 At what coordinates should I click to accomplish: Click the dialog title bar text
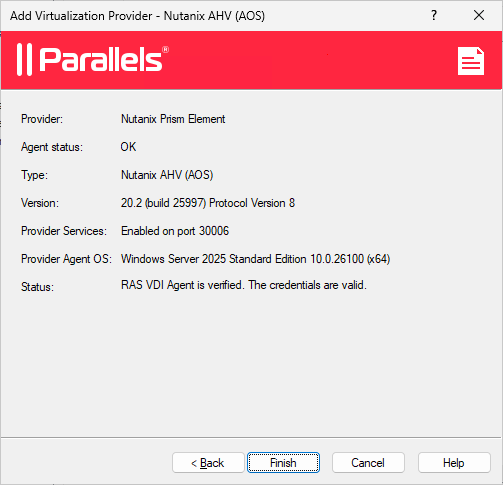click(x=137, y=16)
